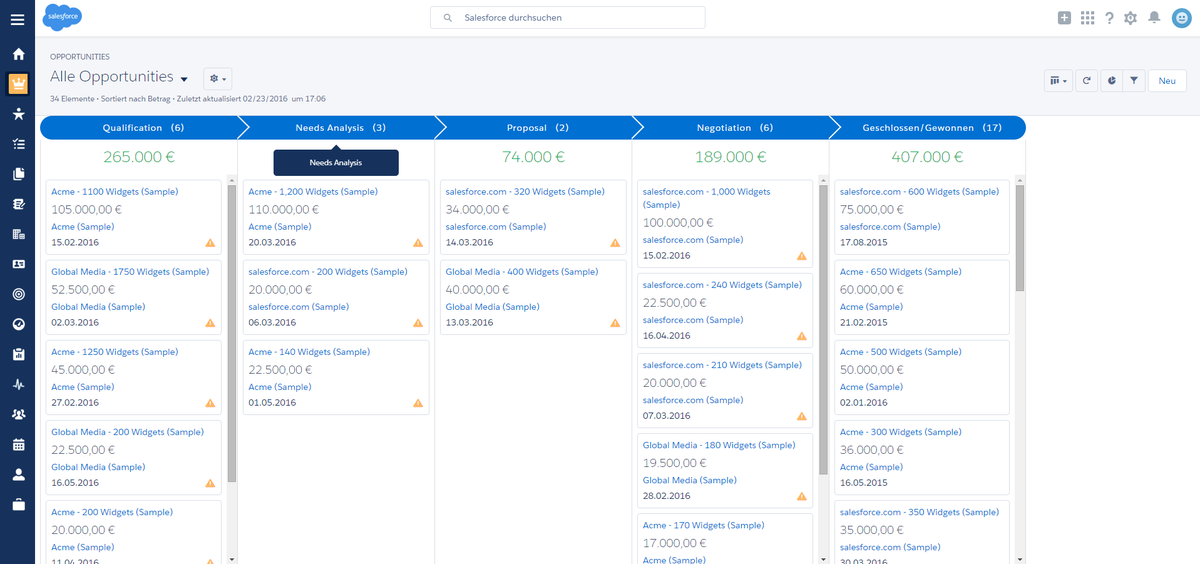Open Global Media - 180 Widgets opportunity
This screenshot has width=1200, height=564.
click(x=719, y=445)
